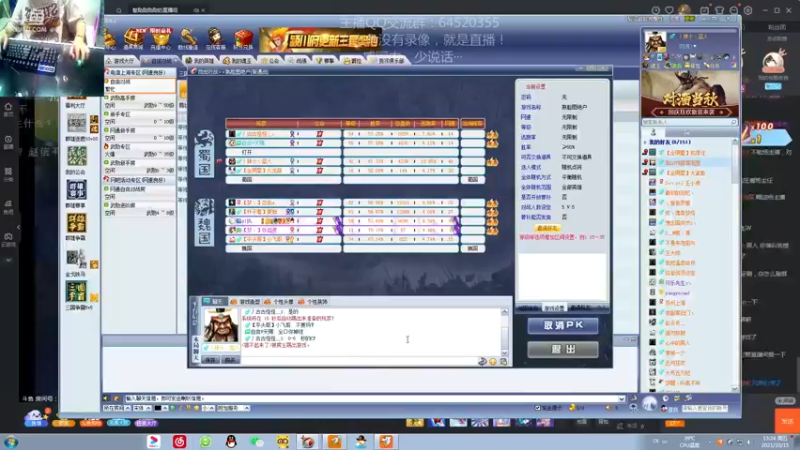The width and height of the screenshot is (800, 450).
Task: Select the 自由对战 room entry
Action: [140, 85]
